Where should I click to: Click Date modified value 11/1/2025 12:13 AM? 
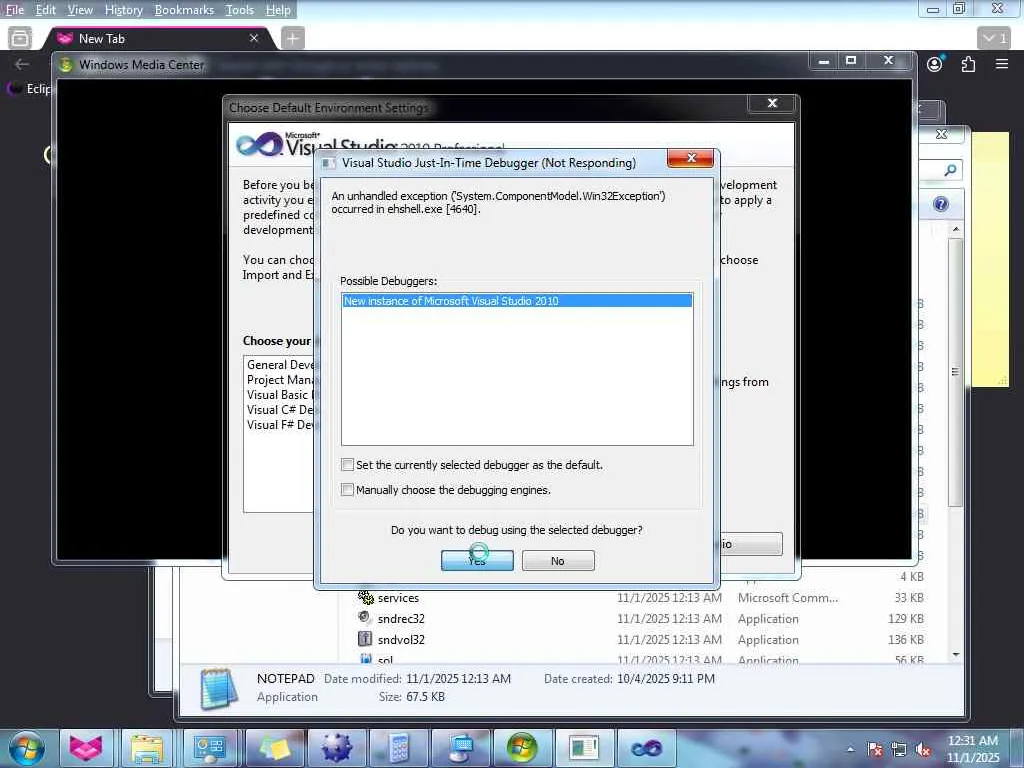(x=458, y=679)
